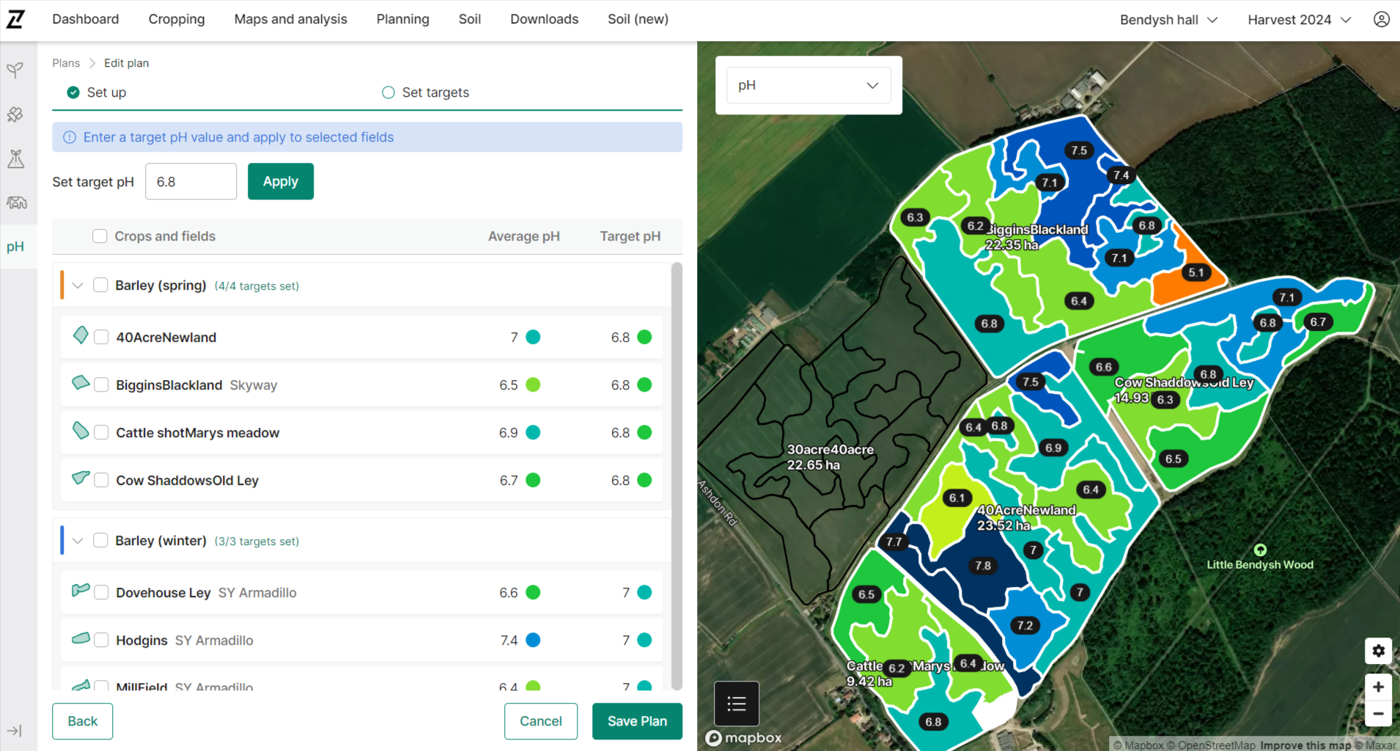Click the OpenStreetMap attribution link
Viewport: 1400px width, 751px height.
pyautogui.click(x=1211, y=745)
